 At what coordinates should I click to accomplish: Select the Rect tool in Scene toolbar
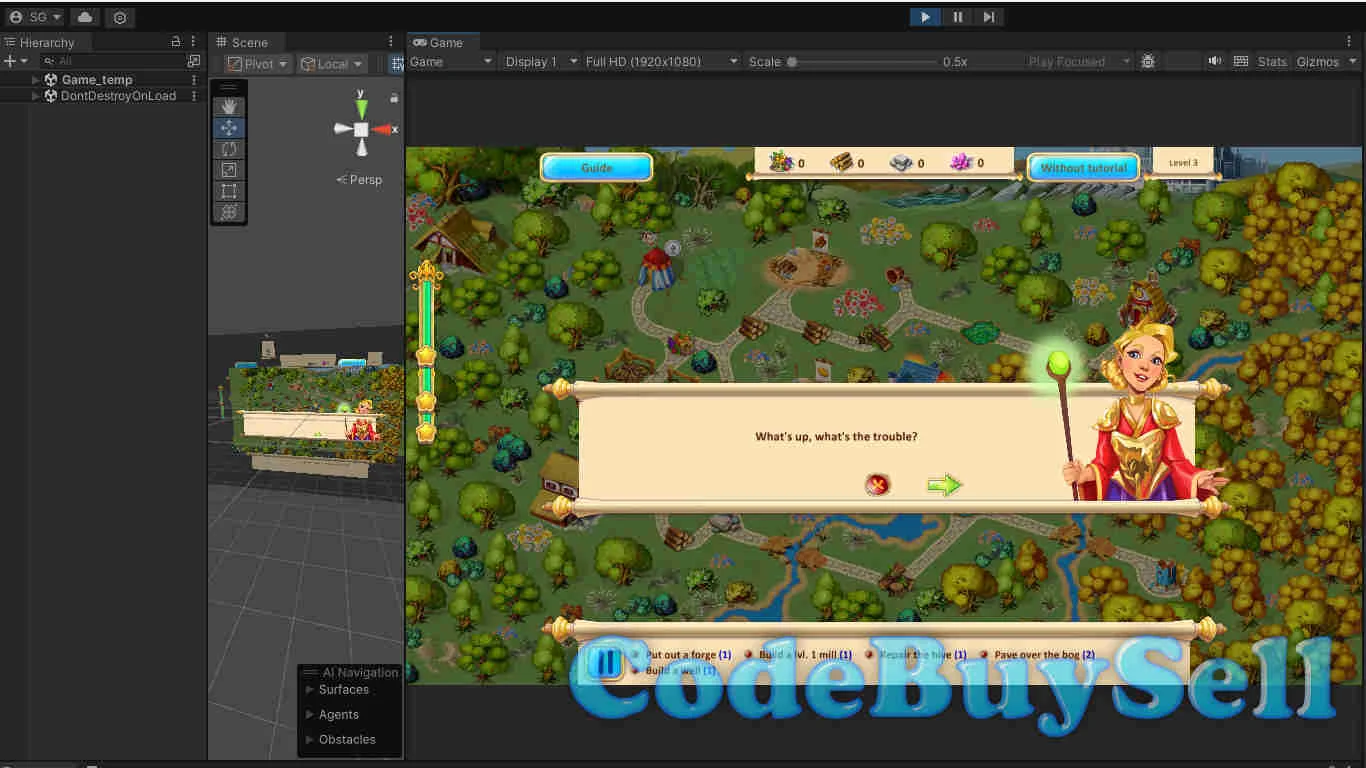pyautogui.click(x=229, y=190)
